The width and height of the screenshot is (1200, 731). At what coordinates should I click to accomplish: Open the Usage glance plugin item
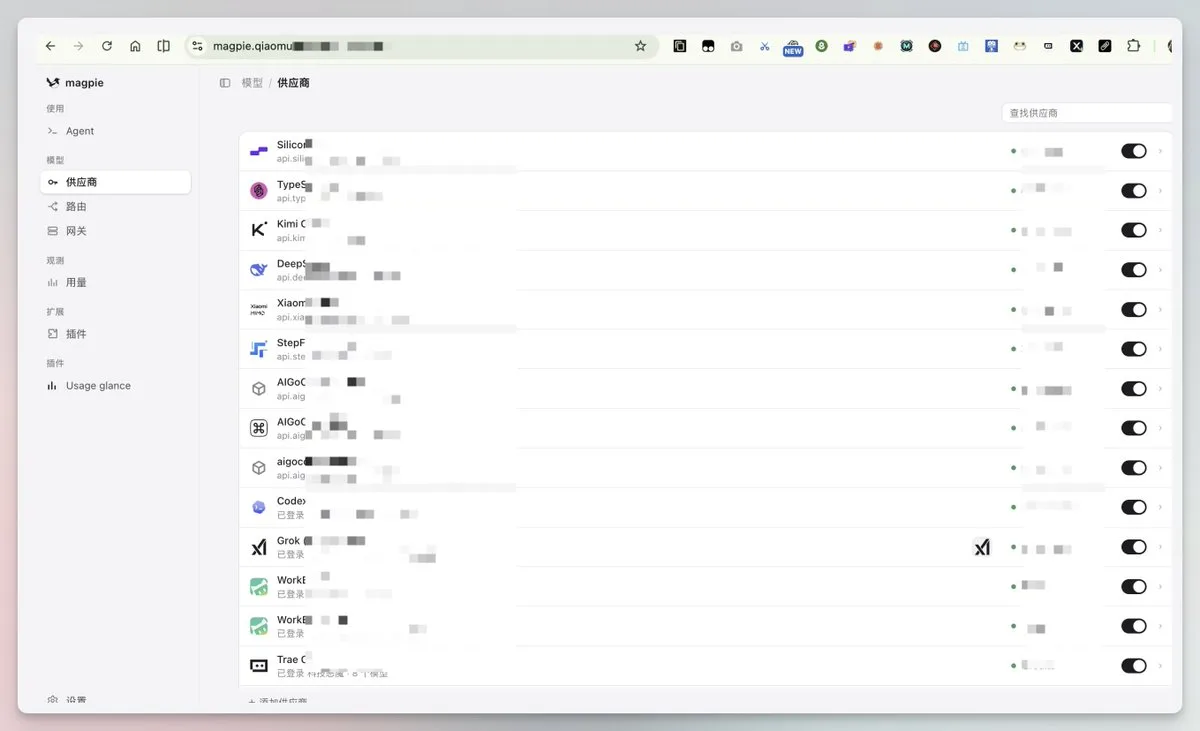click(115, 386)
